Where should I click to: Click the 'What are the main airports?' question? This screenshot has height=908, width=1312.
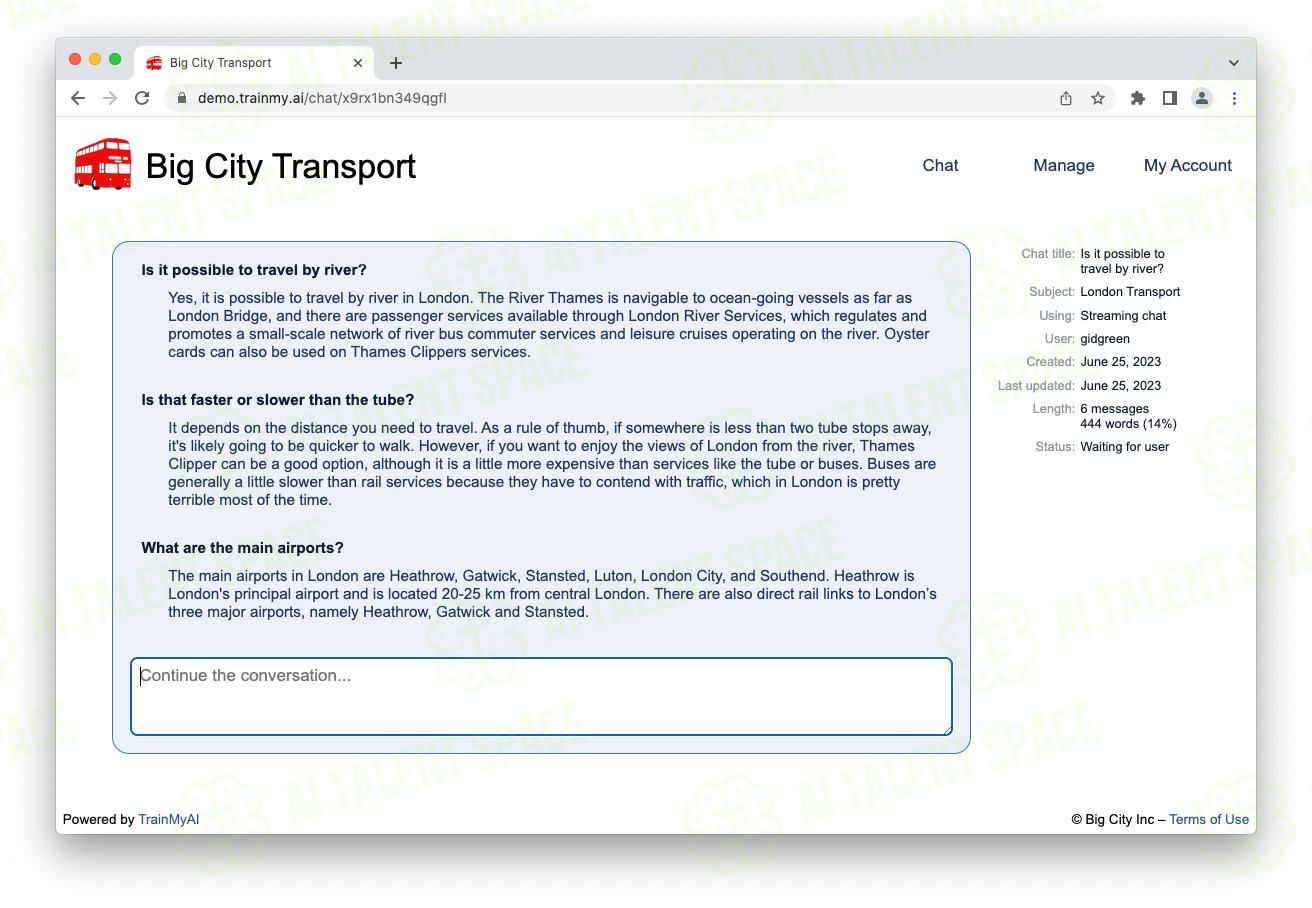click(x=243, y=549)
